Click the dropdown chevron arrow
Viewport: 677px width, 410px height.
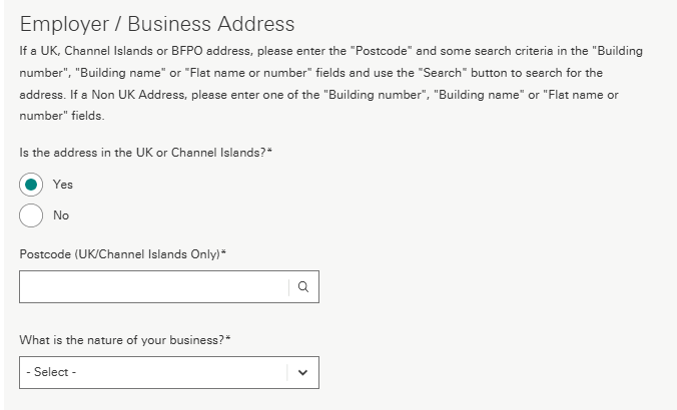[x=303, y=372]
